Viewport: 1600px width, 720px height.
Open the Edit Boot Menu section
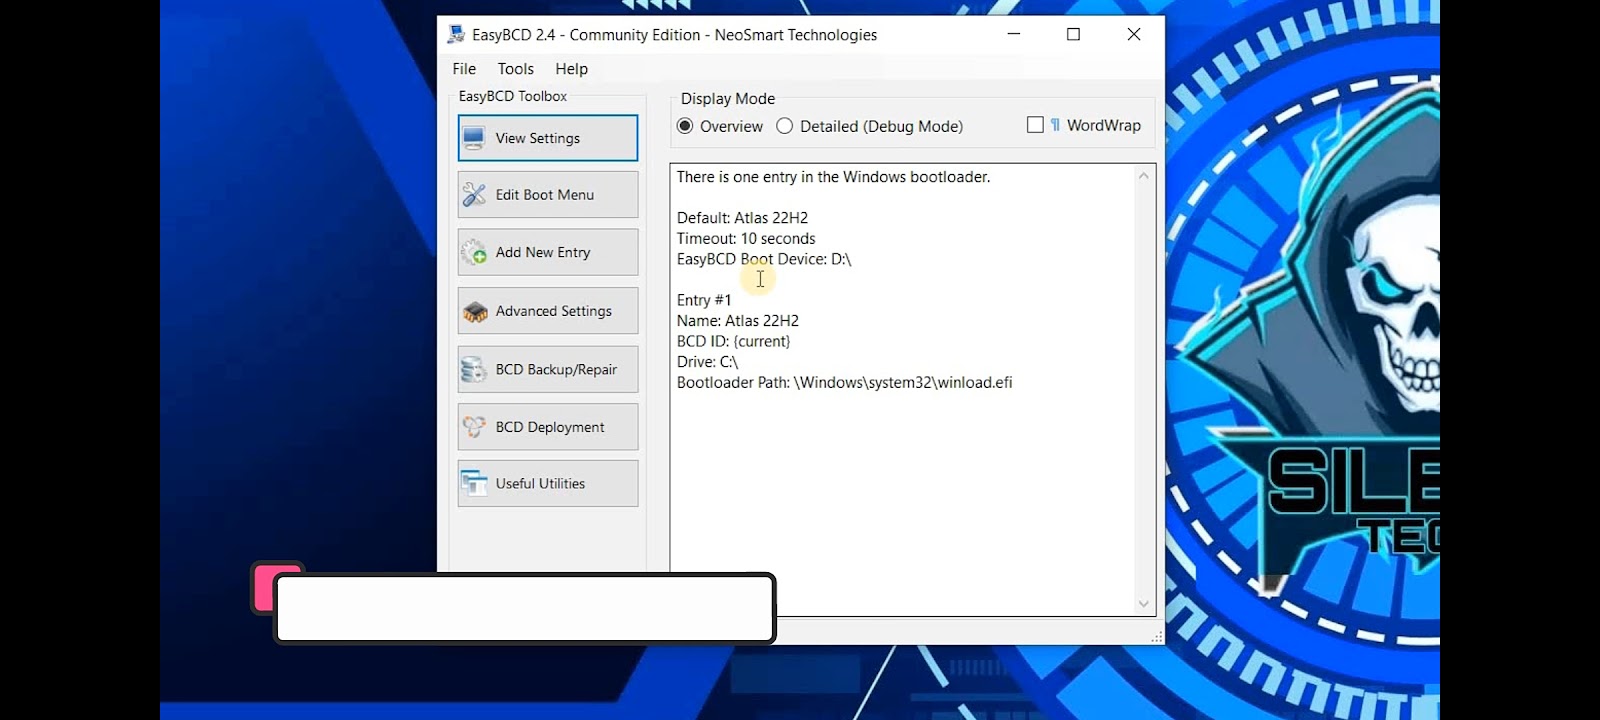[548, 195]
